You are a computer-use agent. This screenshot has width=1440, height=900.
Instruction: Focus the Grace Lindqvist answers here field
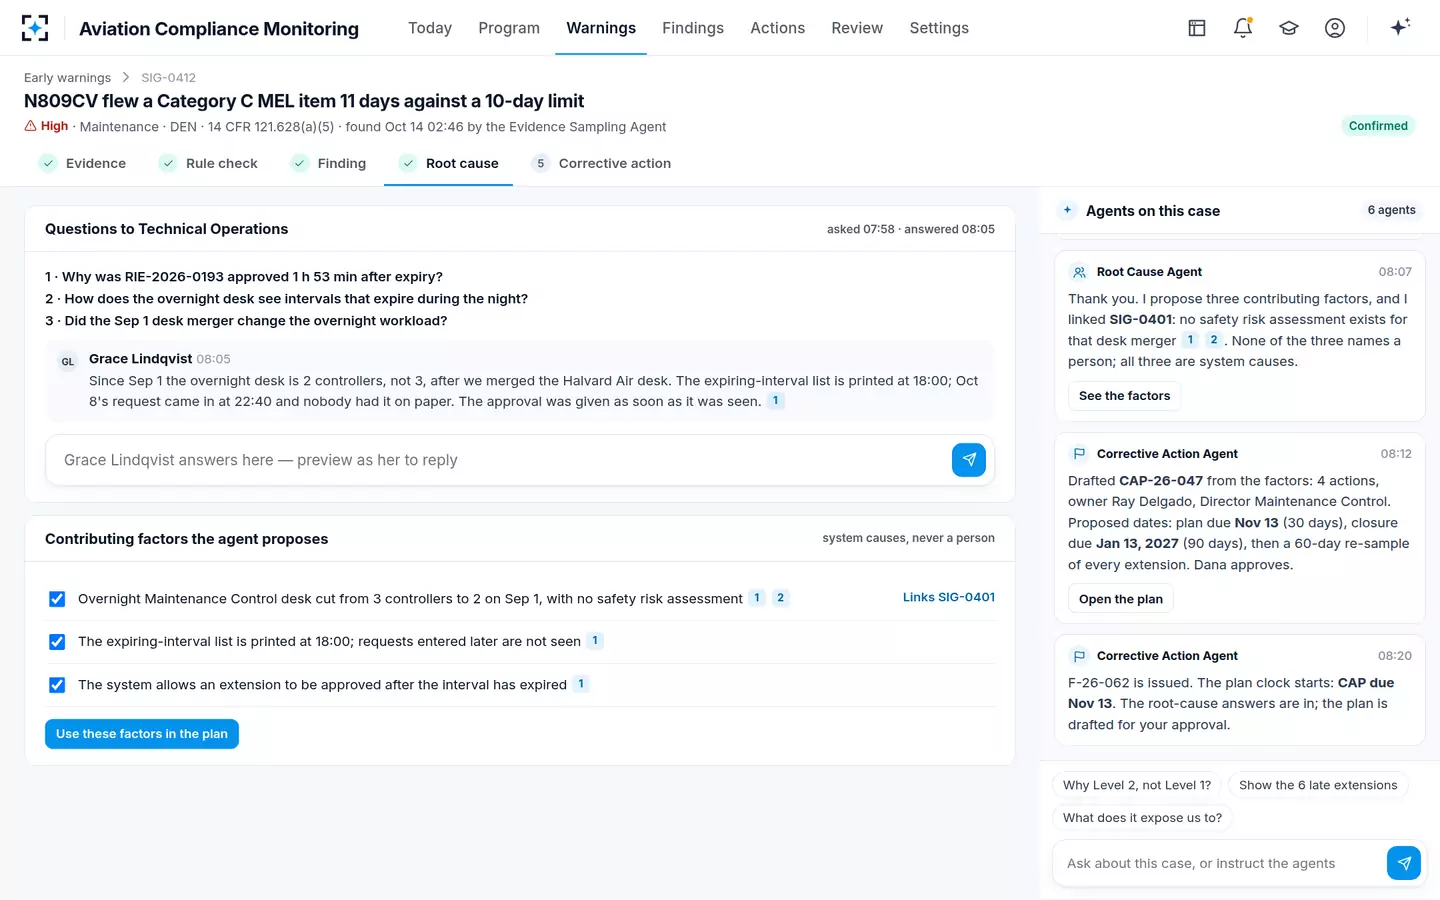pos(499,460)
